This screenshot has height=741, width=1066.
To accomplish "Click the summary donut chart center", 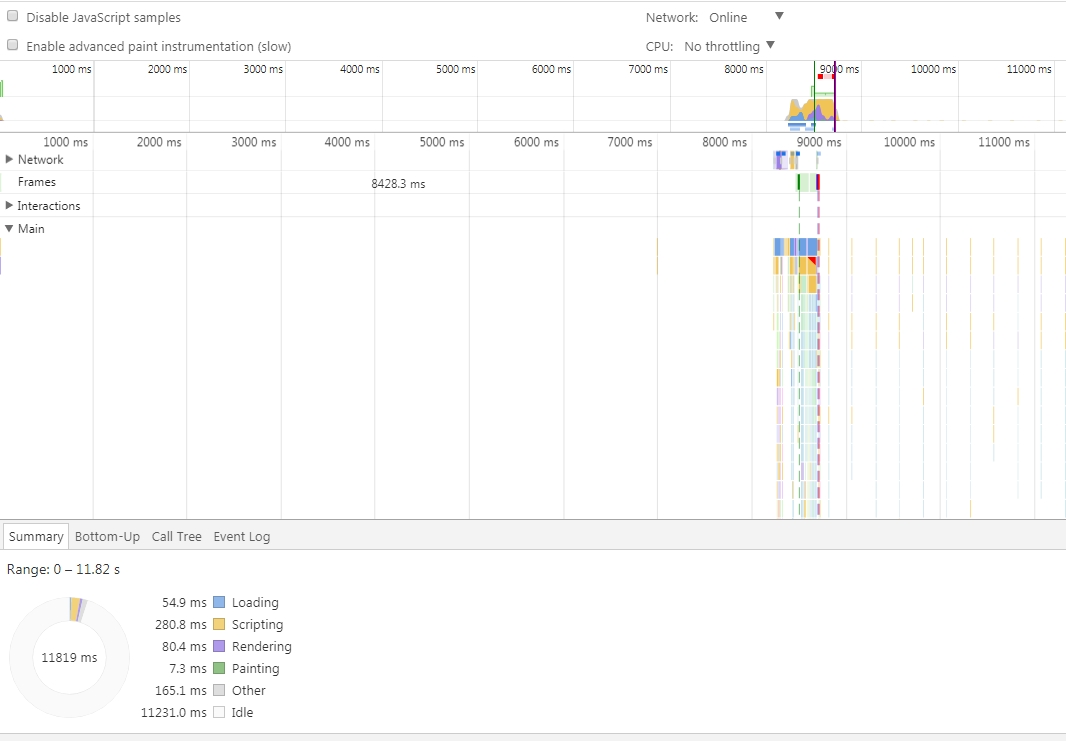I will point(69,658).
